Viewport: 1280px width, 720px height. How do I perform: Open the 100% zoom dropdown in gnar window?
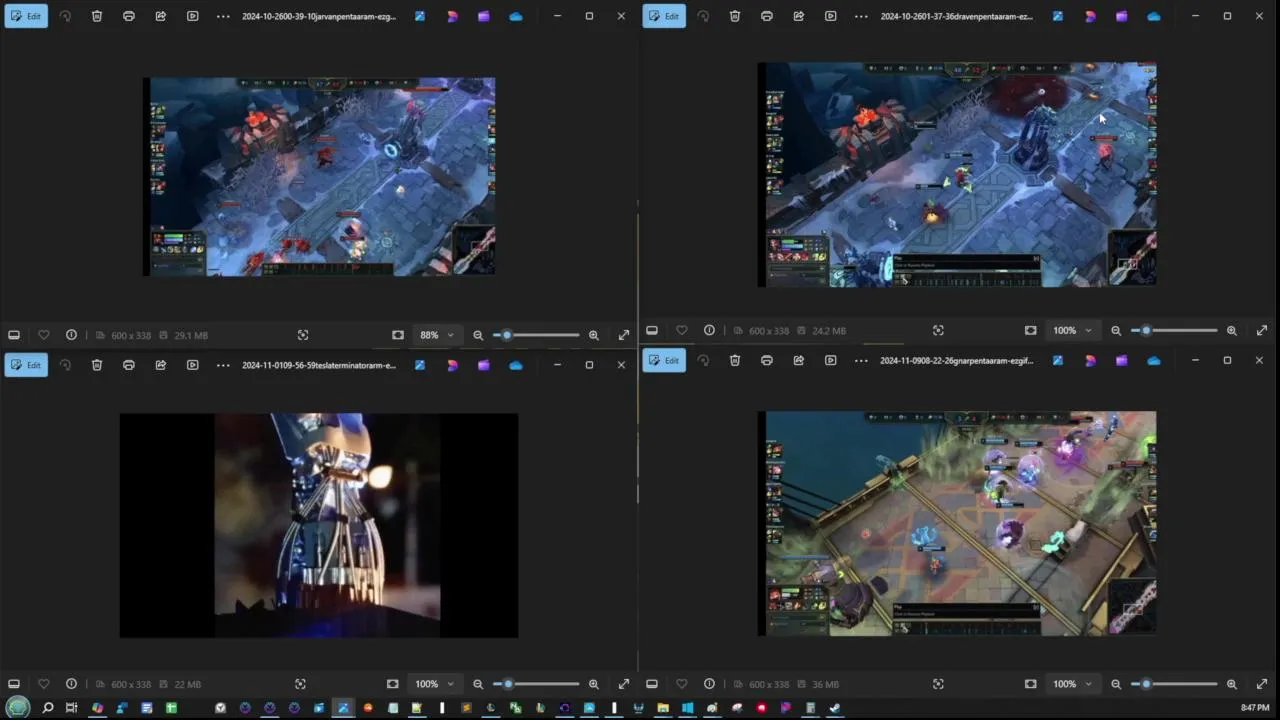(x=1072, y=684)
